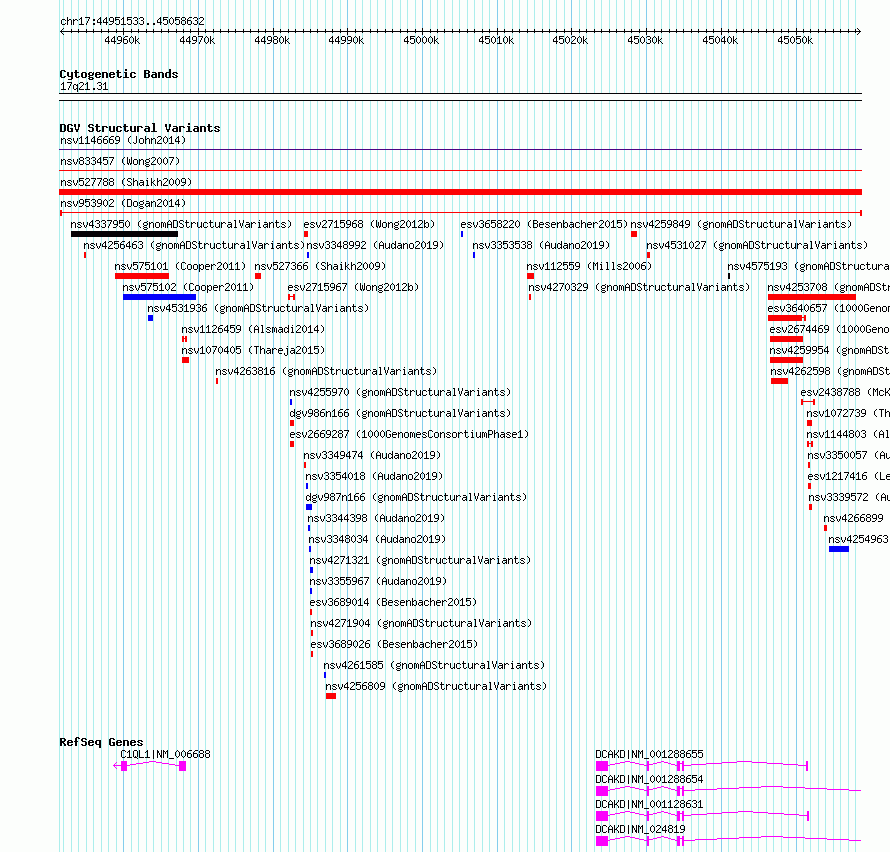
Task: Click nsv1144803 variant label
Action: (848, 434)
